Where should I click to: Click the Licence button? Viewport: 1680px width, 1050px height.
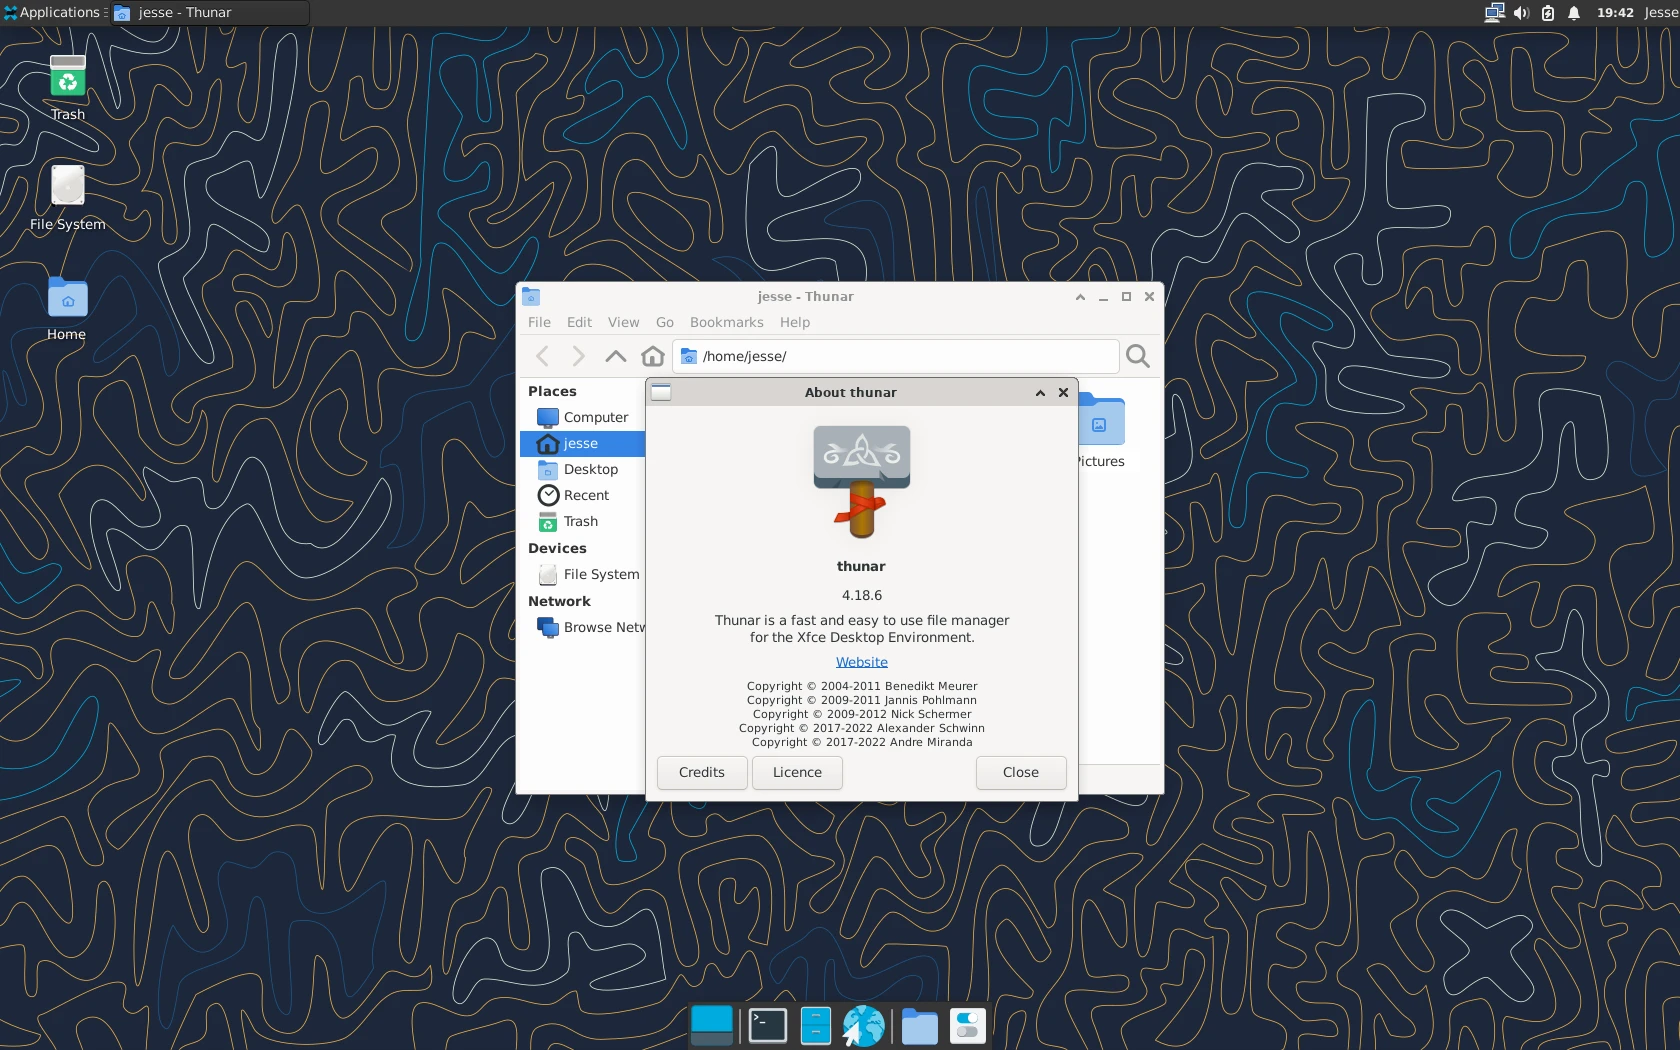tap(797, 772)
